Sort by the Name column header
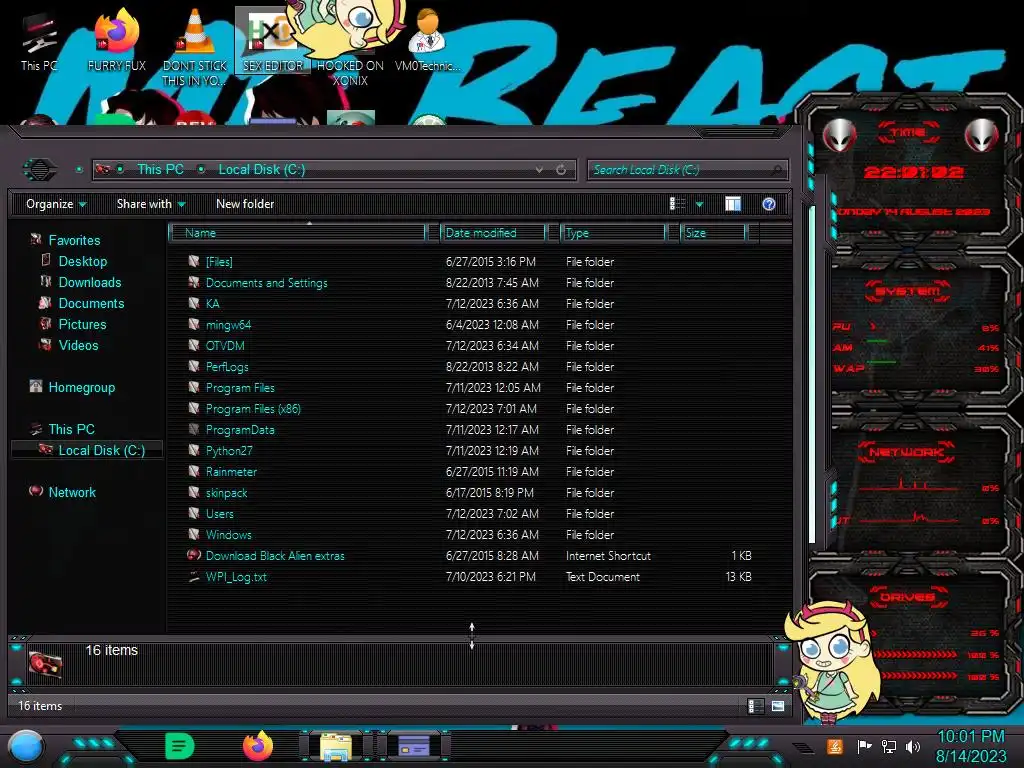The height and width of the screenshot is (768, 1024). pos(297,233)
